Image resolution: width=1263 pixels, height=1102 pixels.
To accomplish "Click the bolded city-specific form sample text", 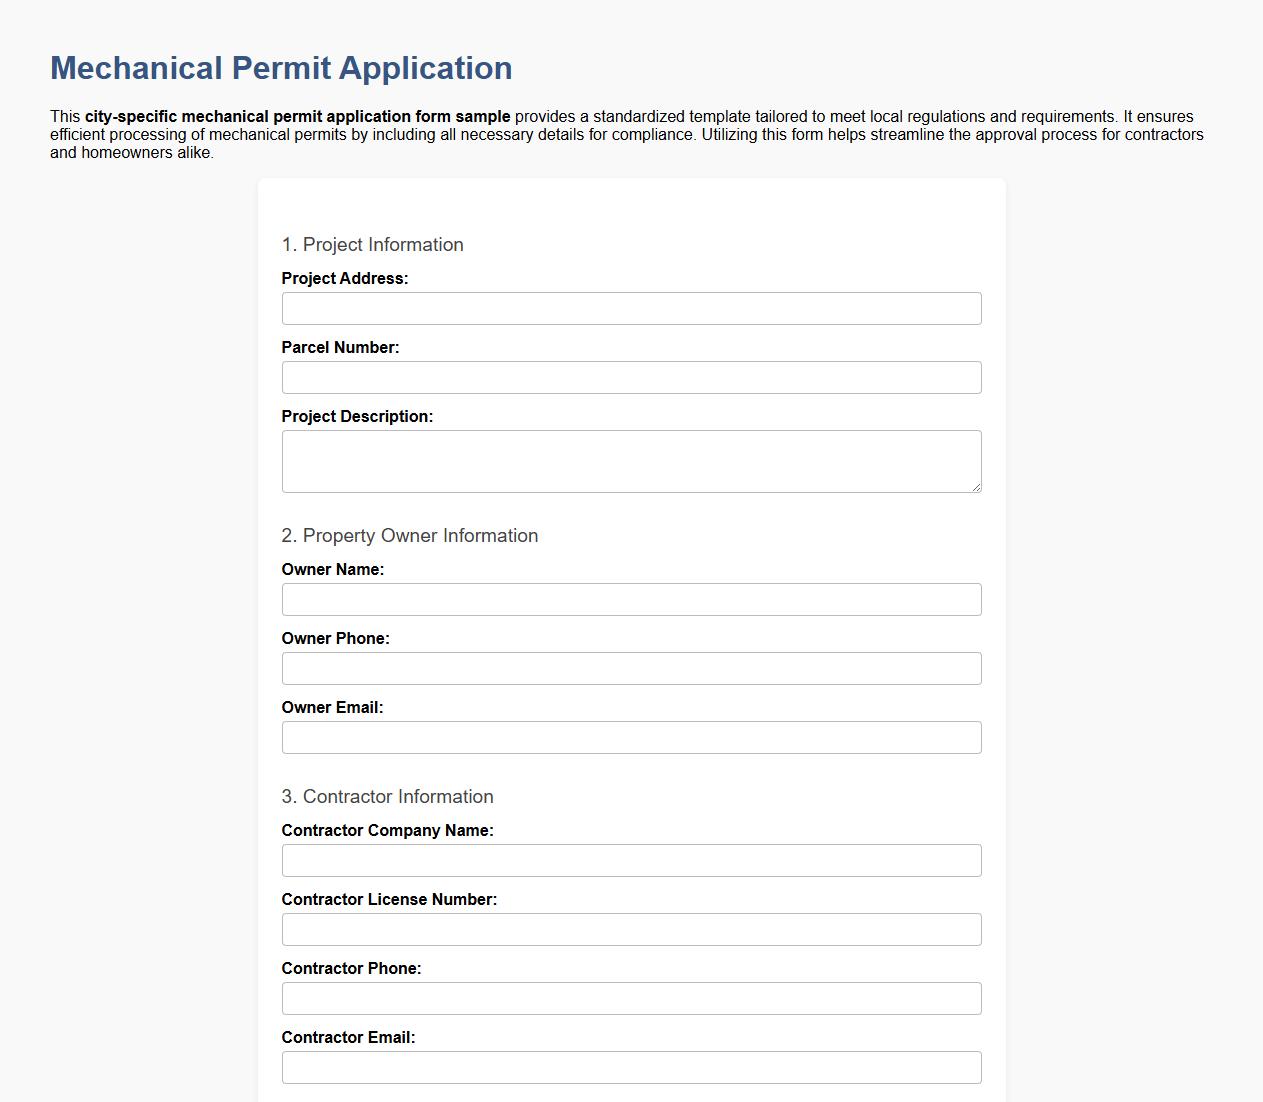I will coord(297,116).
